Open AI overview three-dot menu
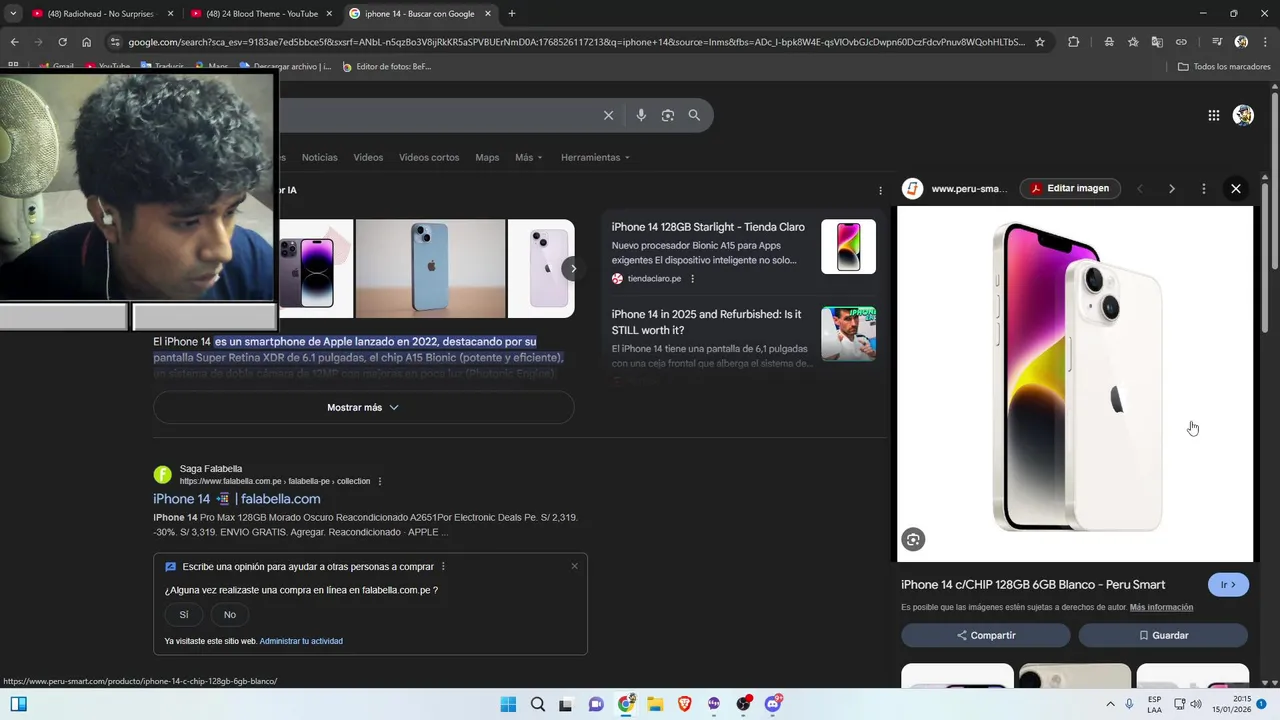 tap(880, 190)
